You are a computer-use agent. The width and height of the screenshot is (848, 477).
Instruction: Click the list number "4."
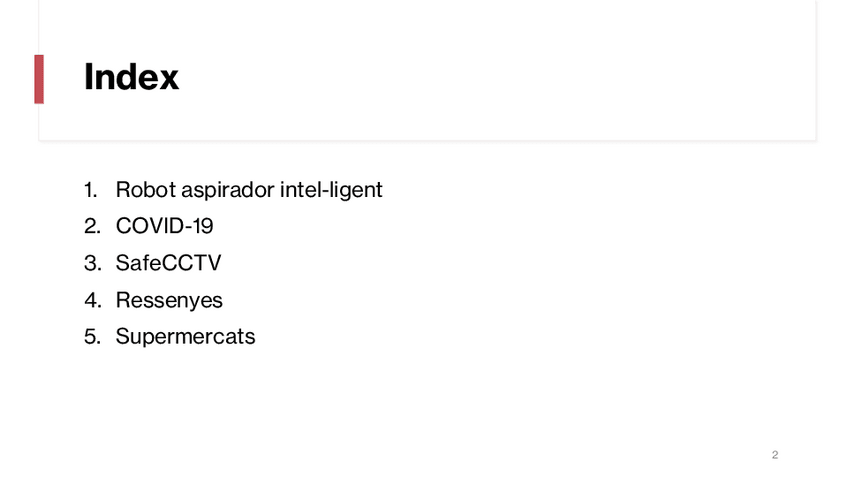click(92, 300)
